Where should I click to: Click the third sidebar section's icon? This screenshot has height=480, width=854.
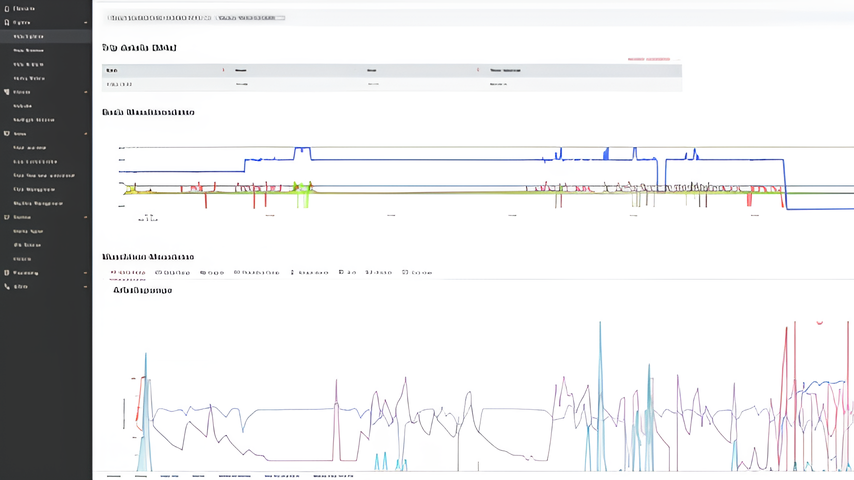pyautogui.click(x=7, y=92)
